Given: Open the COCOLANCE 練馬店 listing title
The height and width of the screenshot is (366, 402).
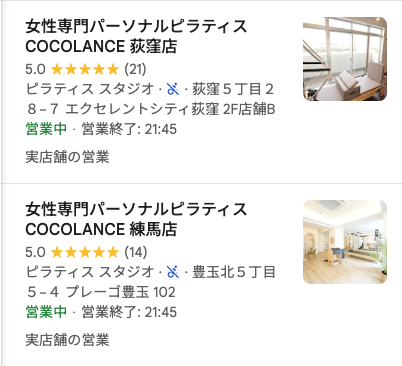Looking at the screenshot, I should click(x=136, y=219).
